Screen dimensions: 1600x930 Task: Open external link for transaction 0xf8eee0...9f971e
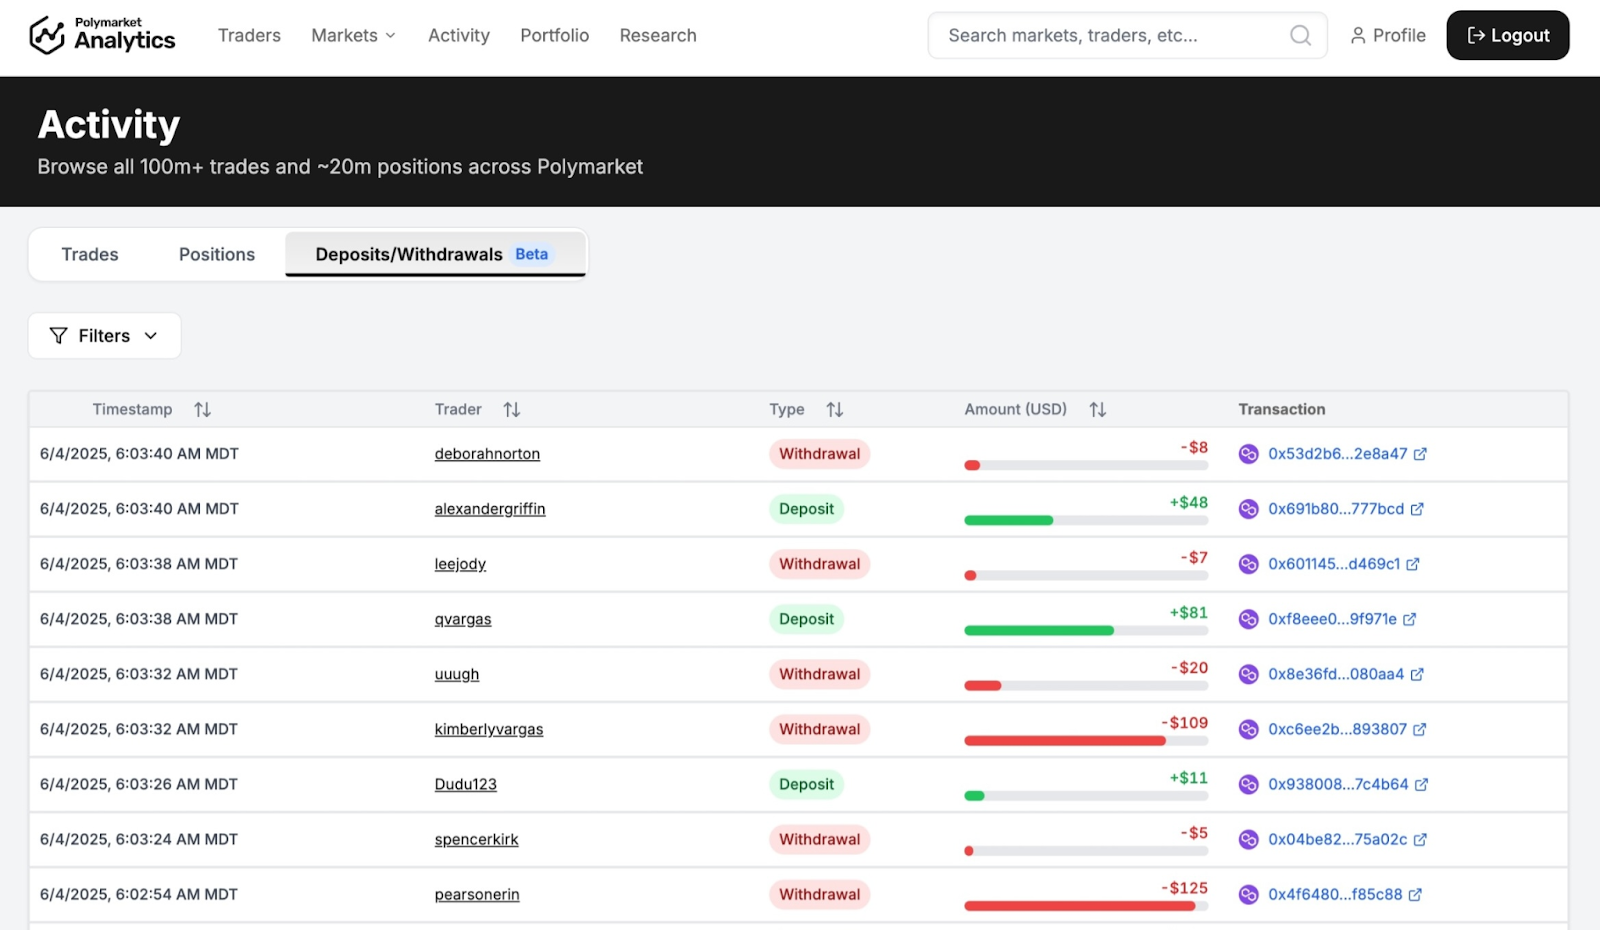1411,619
